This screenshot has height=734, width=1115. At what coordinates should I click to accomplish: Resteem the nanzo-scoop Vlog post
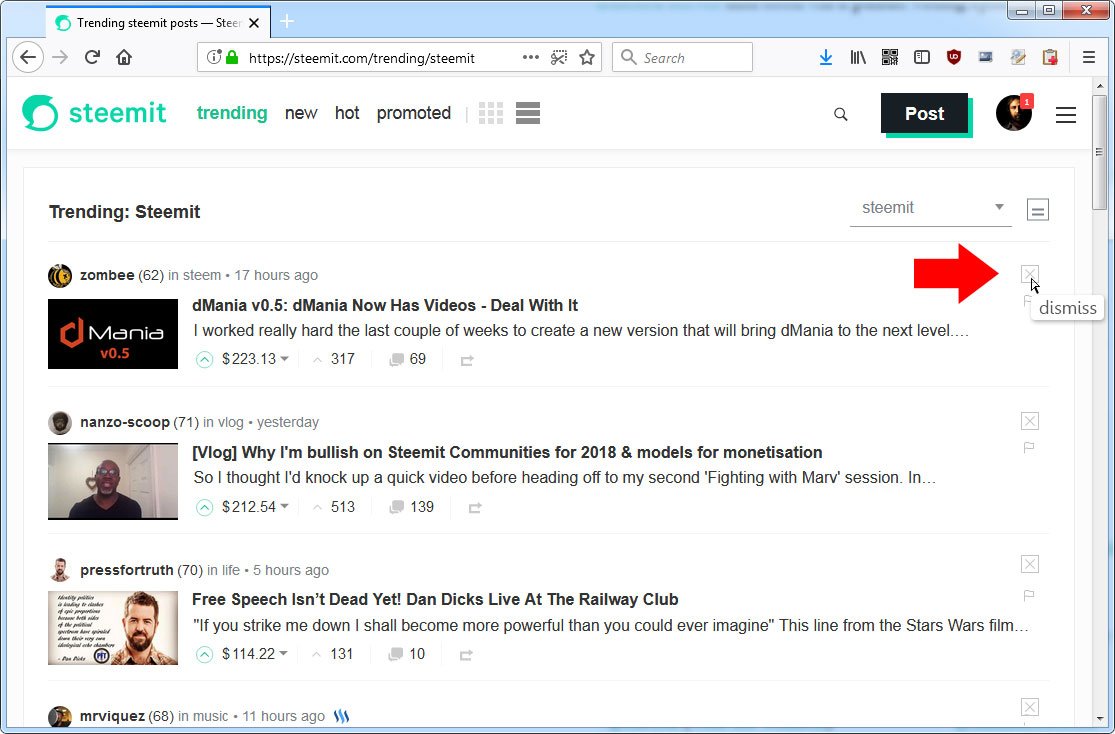click(x=475, y=508)
